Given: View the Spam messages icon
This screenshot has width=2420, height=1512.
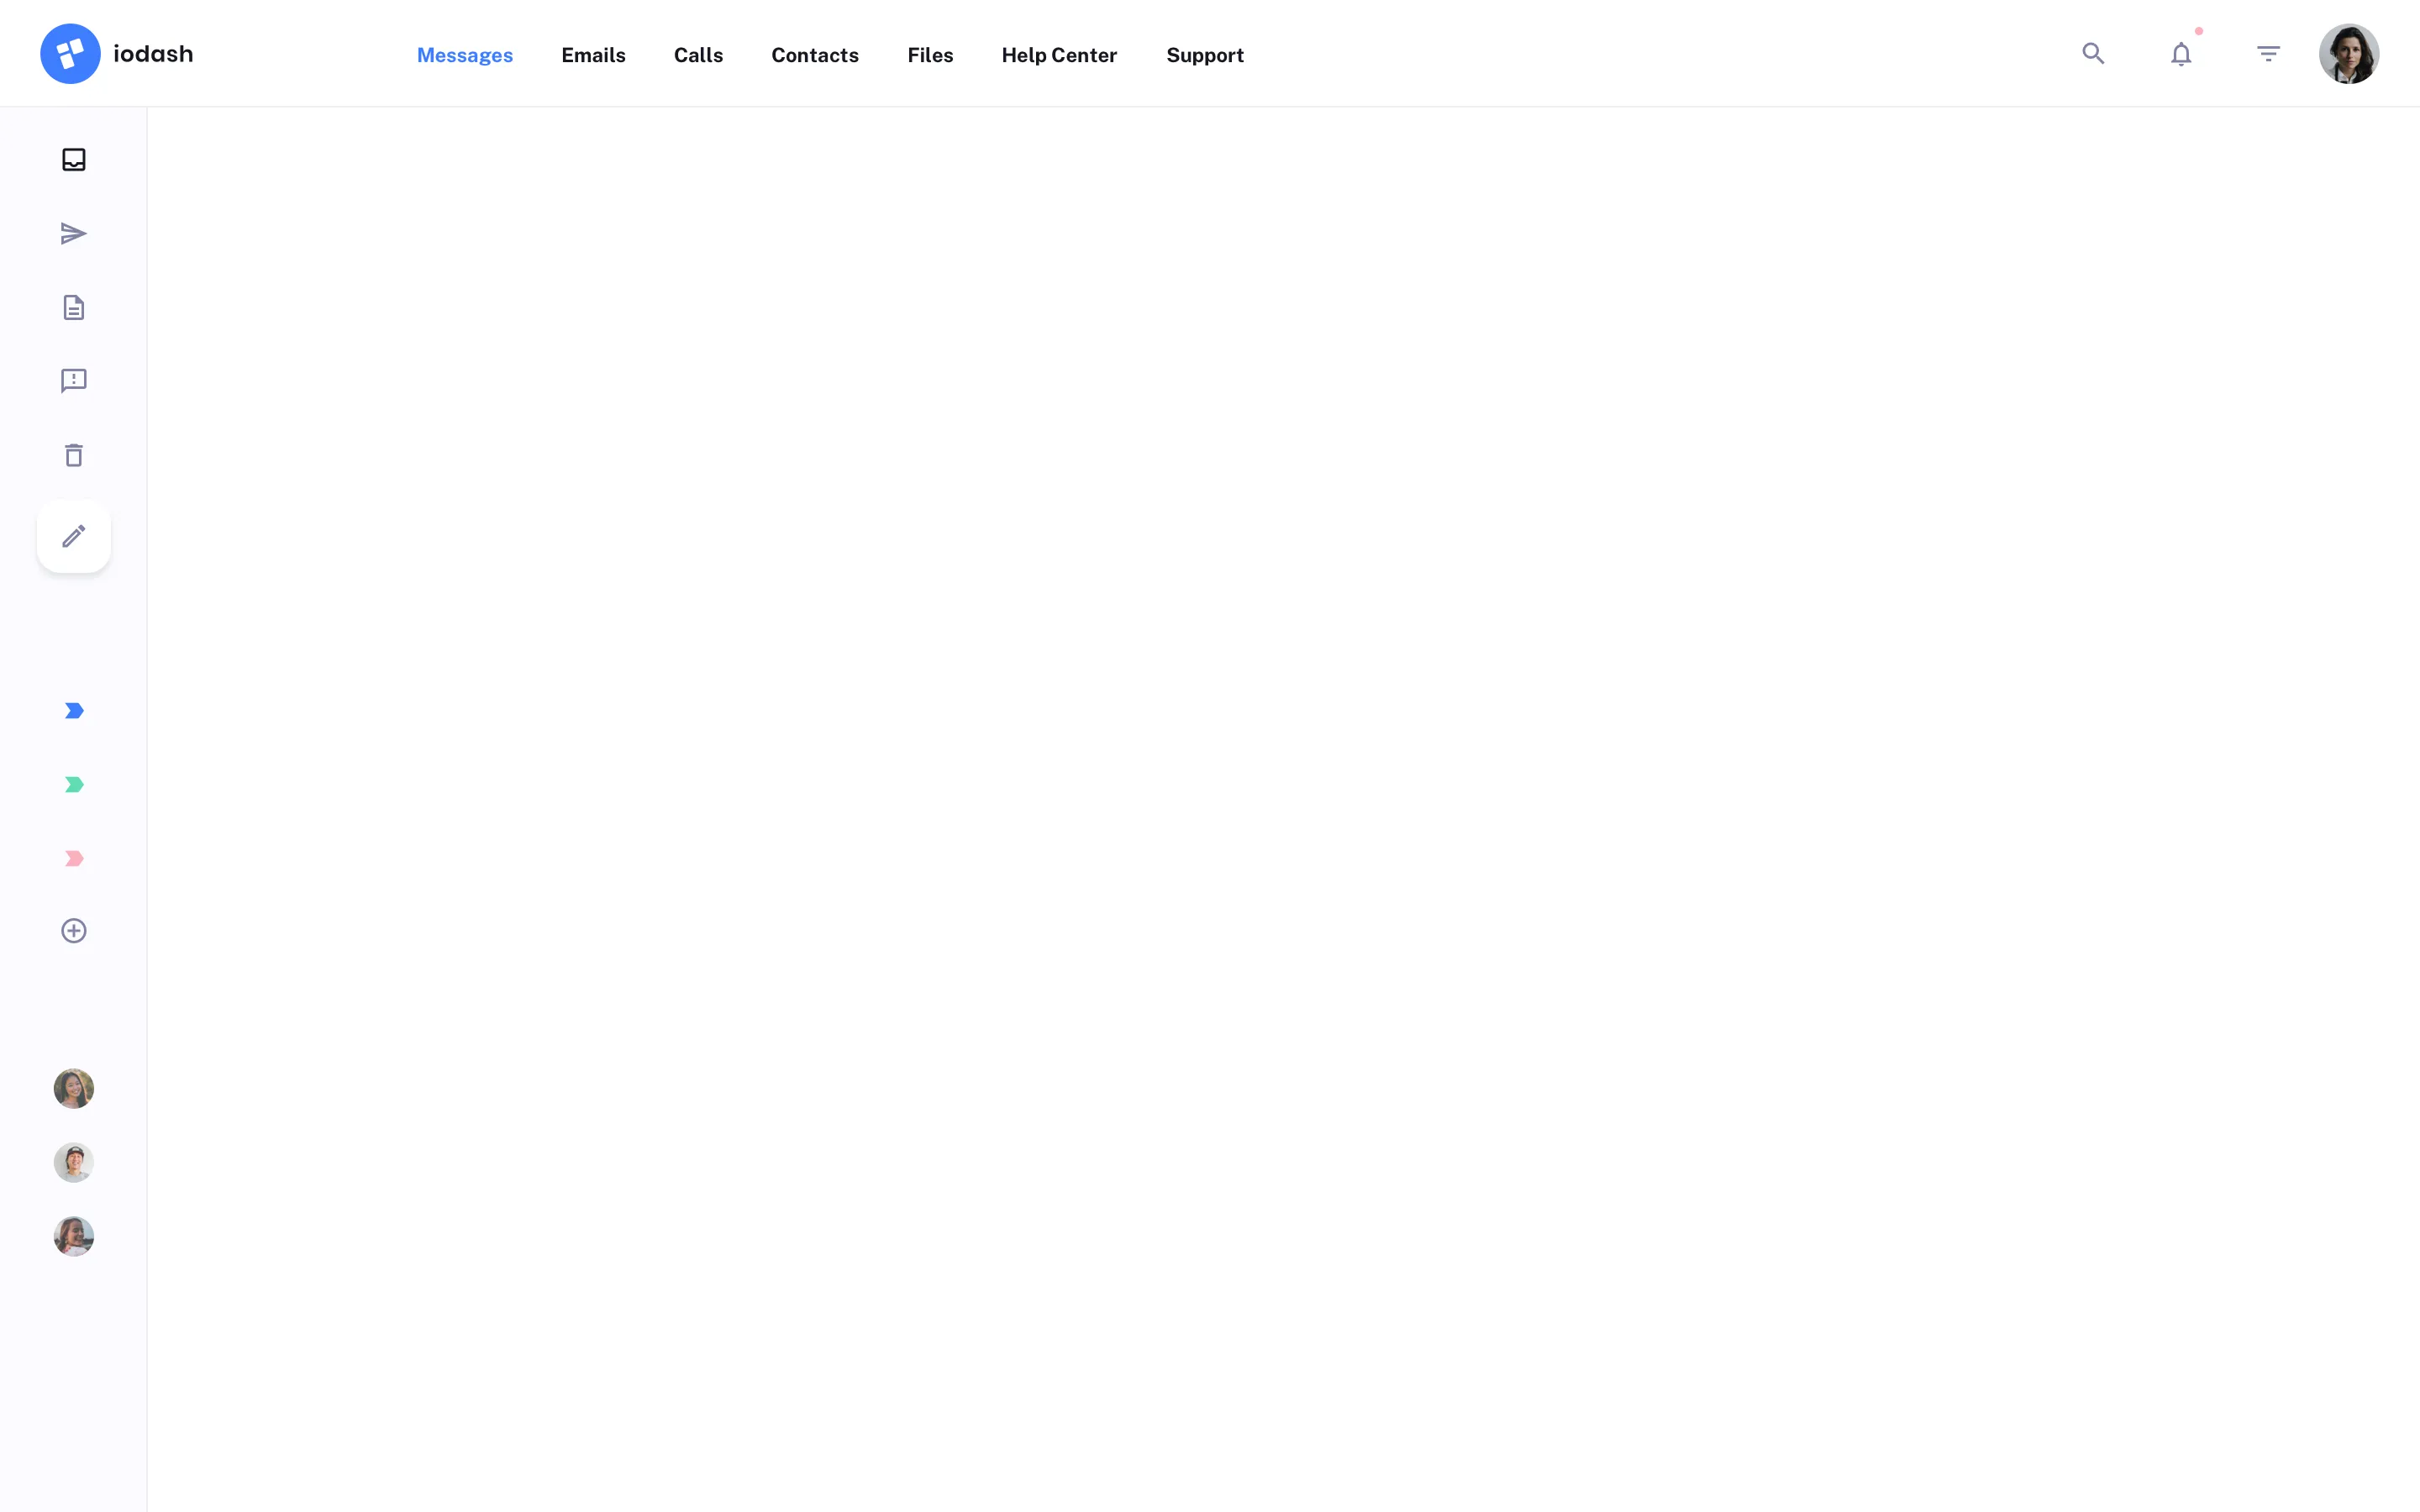Looking at the screenshot, I should [x=73, y=381].
